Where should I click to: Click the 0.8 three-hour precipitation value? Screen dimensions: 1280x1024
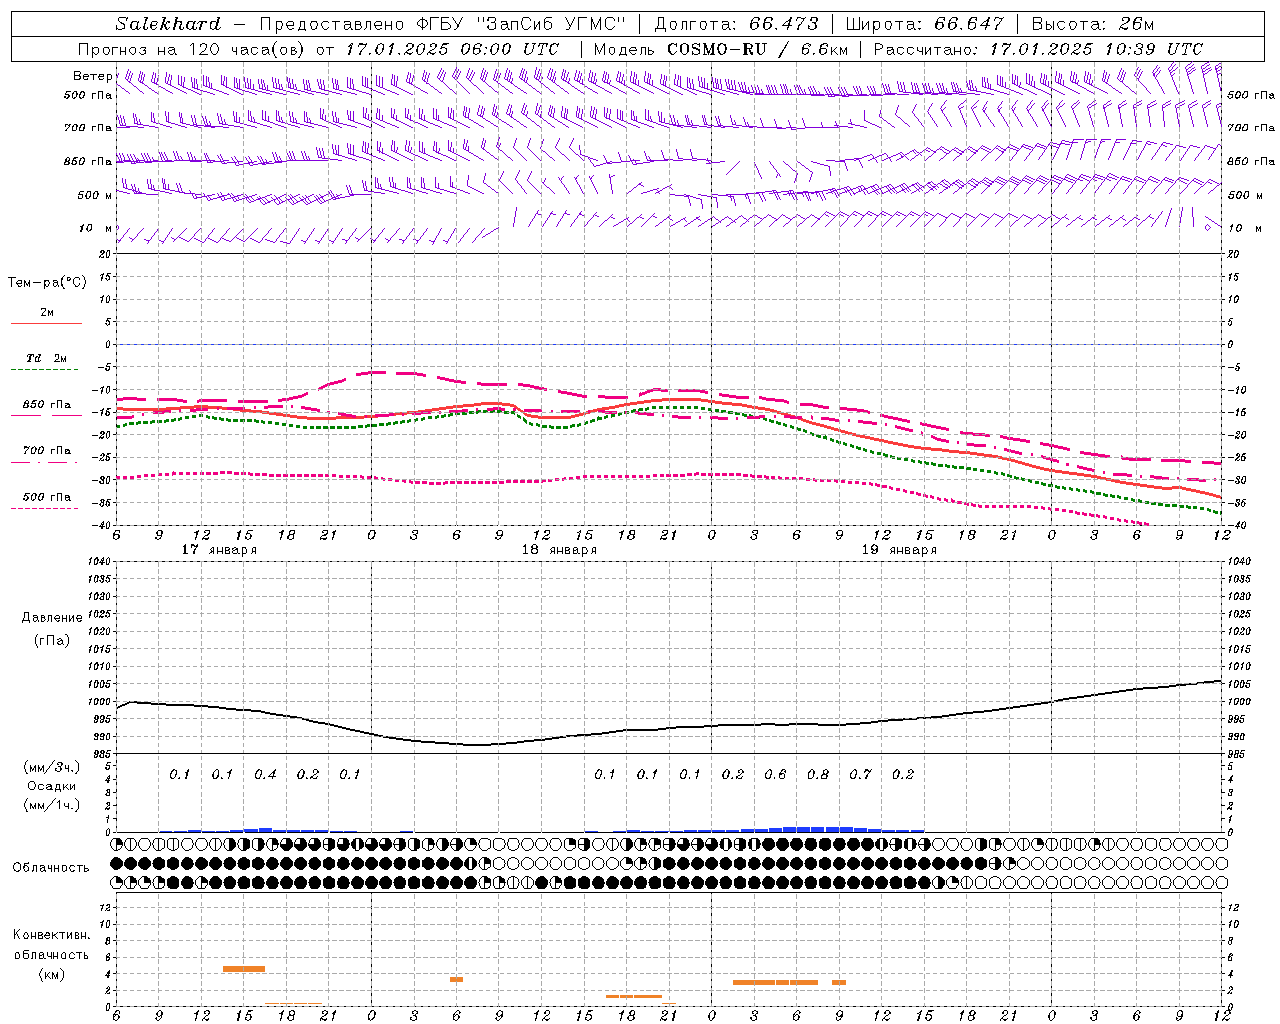click(x=818, y=774)
